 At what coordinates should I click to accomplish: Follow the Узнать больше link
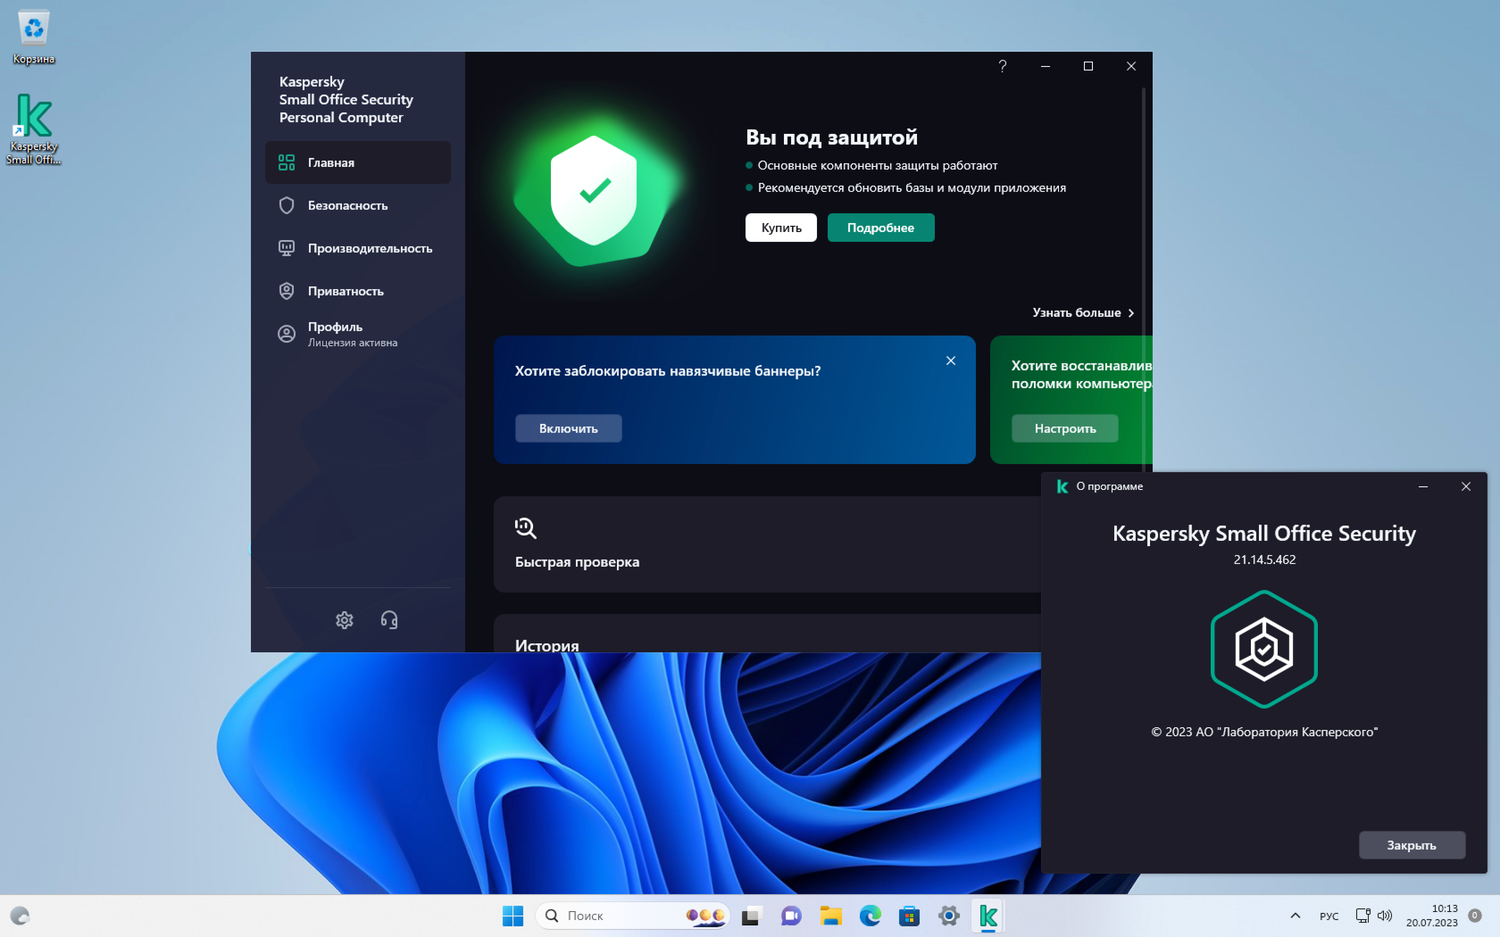(1083, 313)
